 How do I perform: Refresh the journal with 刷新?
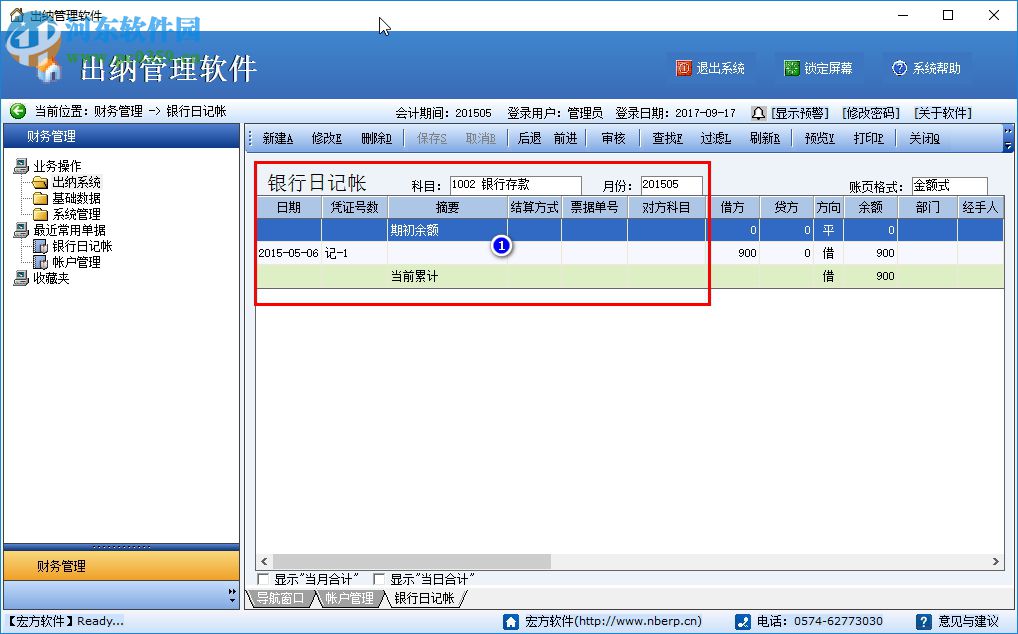tap(764, 138)
